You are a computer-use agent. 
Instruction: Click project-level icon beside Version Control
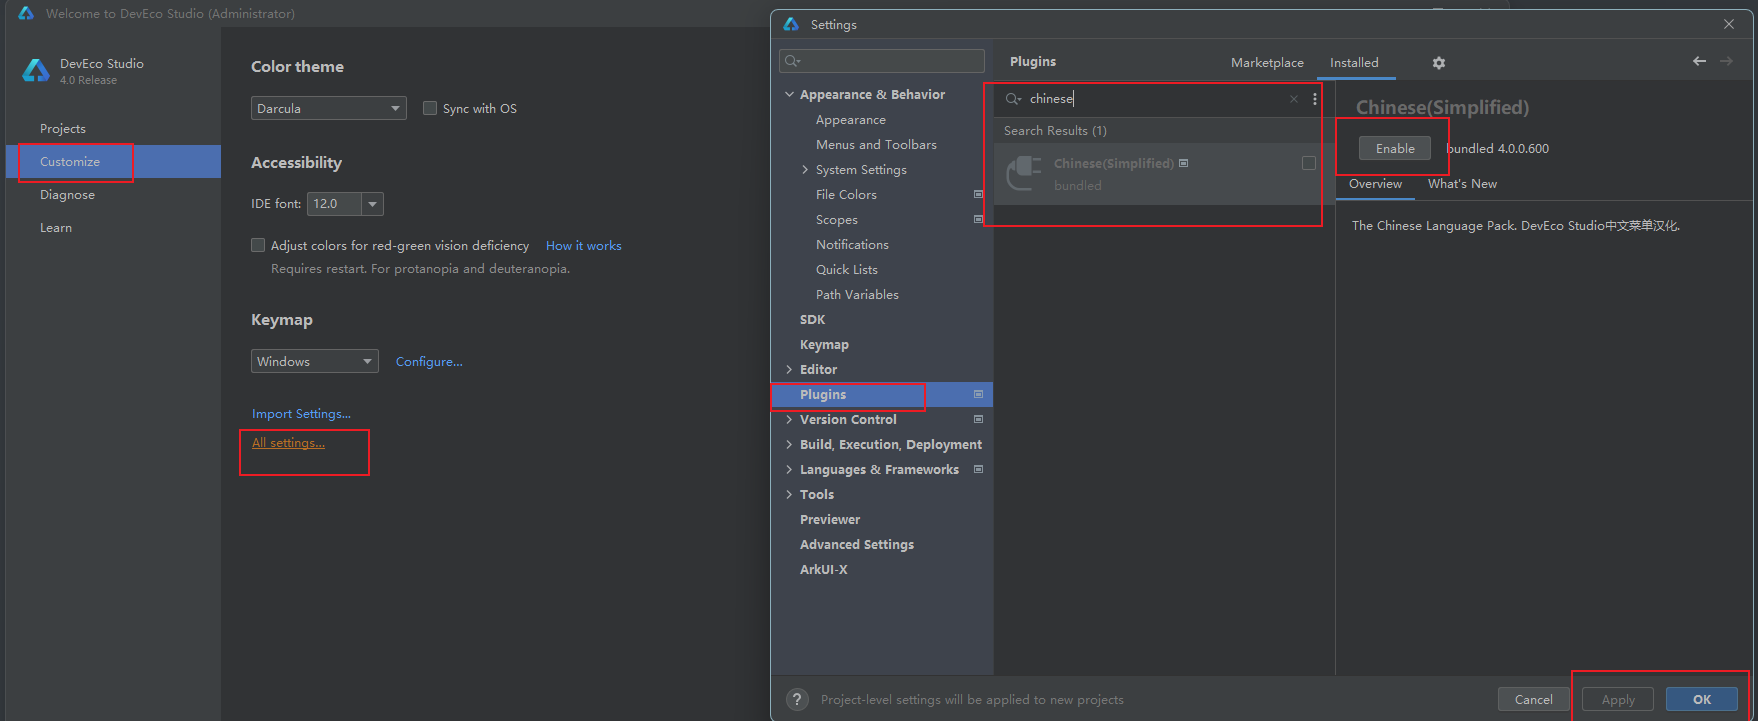coord(978,419)
